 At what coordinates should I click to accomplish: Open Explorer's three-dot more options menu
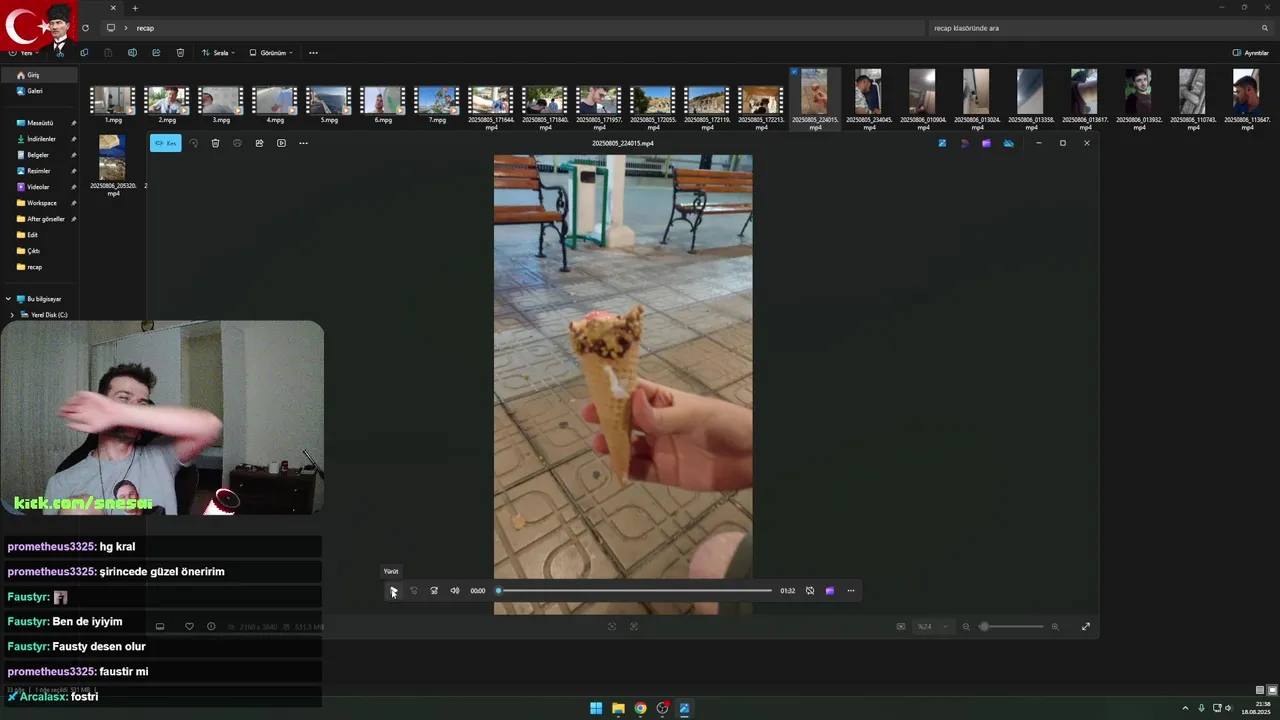tap(313, 53)
